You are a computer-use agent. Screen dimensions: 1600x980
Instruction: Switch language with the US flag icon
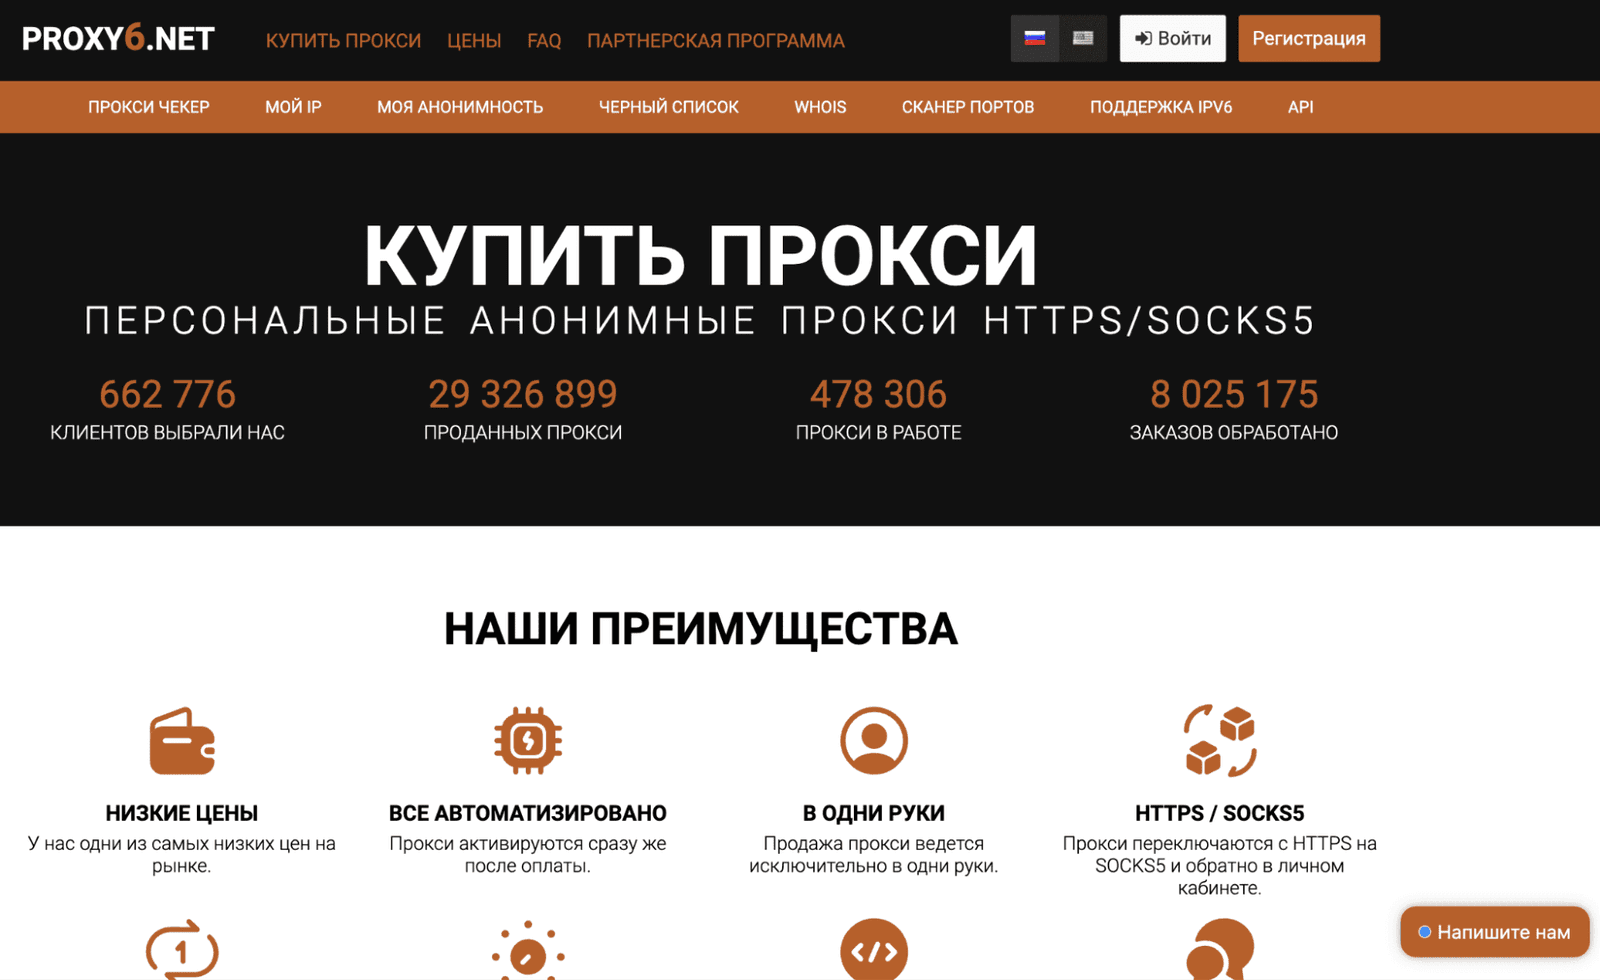tap(1083, 39)
